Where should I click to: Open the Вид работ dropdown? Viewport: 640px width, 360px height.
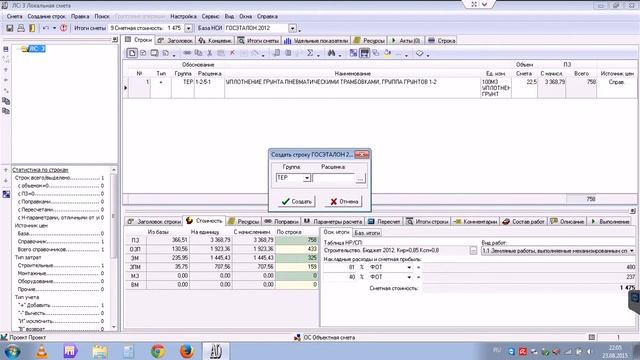coord(632,251)
